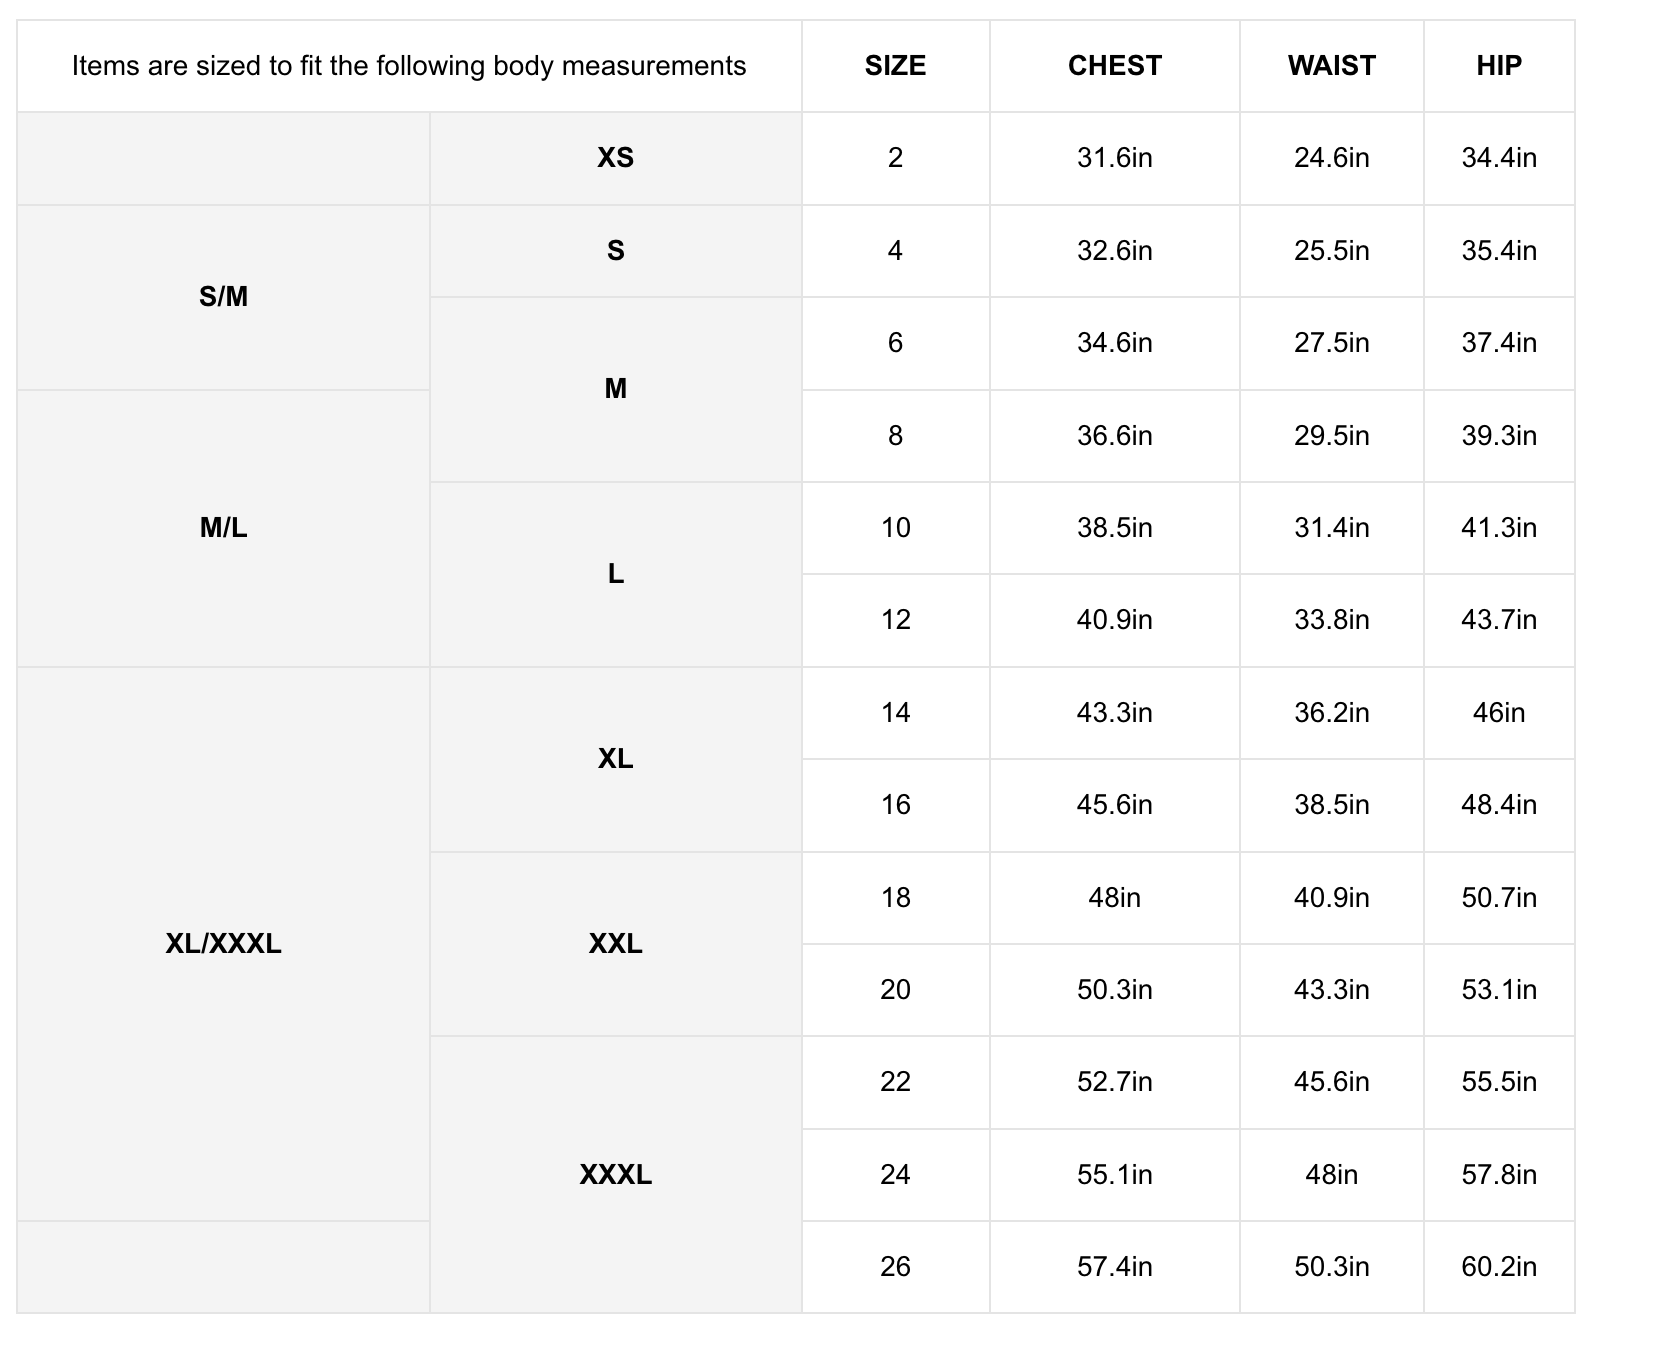The width and height of the screenshot is (1668, 1352).
Task: Click the body measurements description header
Action: point(409,66)
